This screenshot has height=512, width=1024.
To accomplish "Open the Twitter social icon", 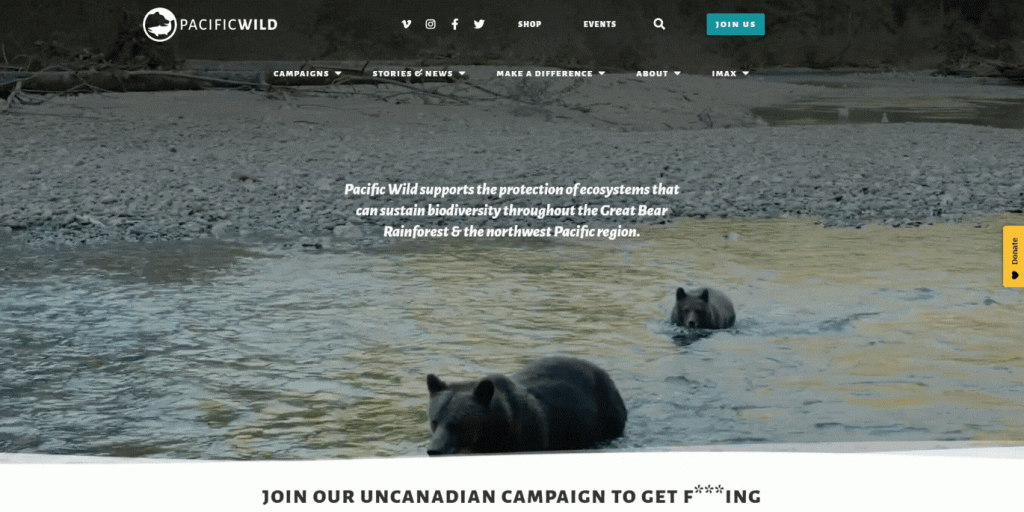I will click(x=479, y=24).
